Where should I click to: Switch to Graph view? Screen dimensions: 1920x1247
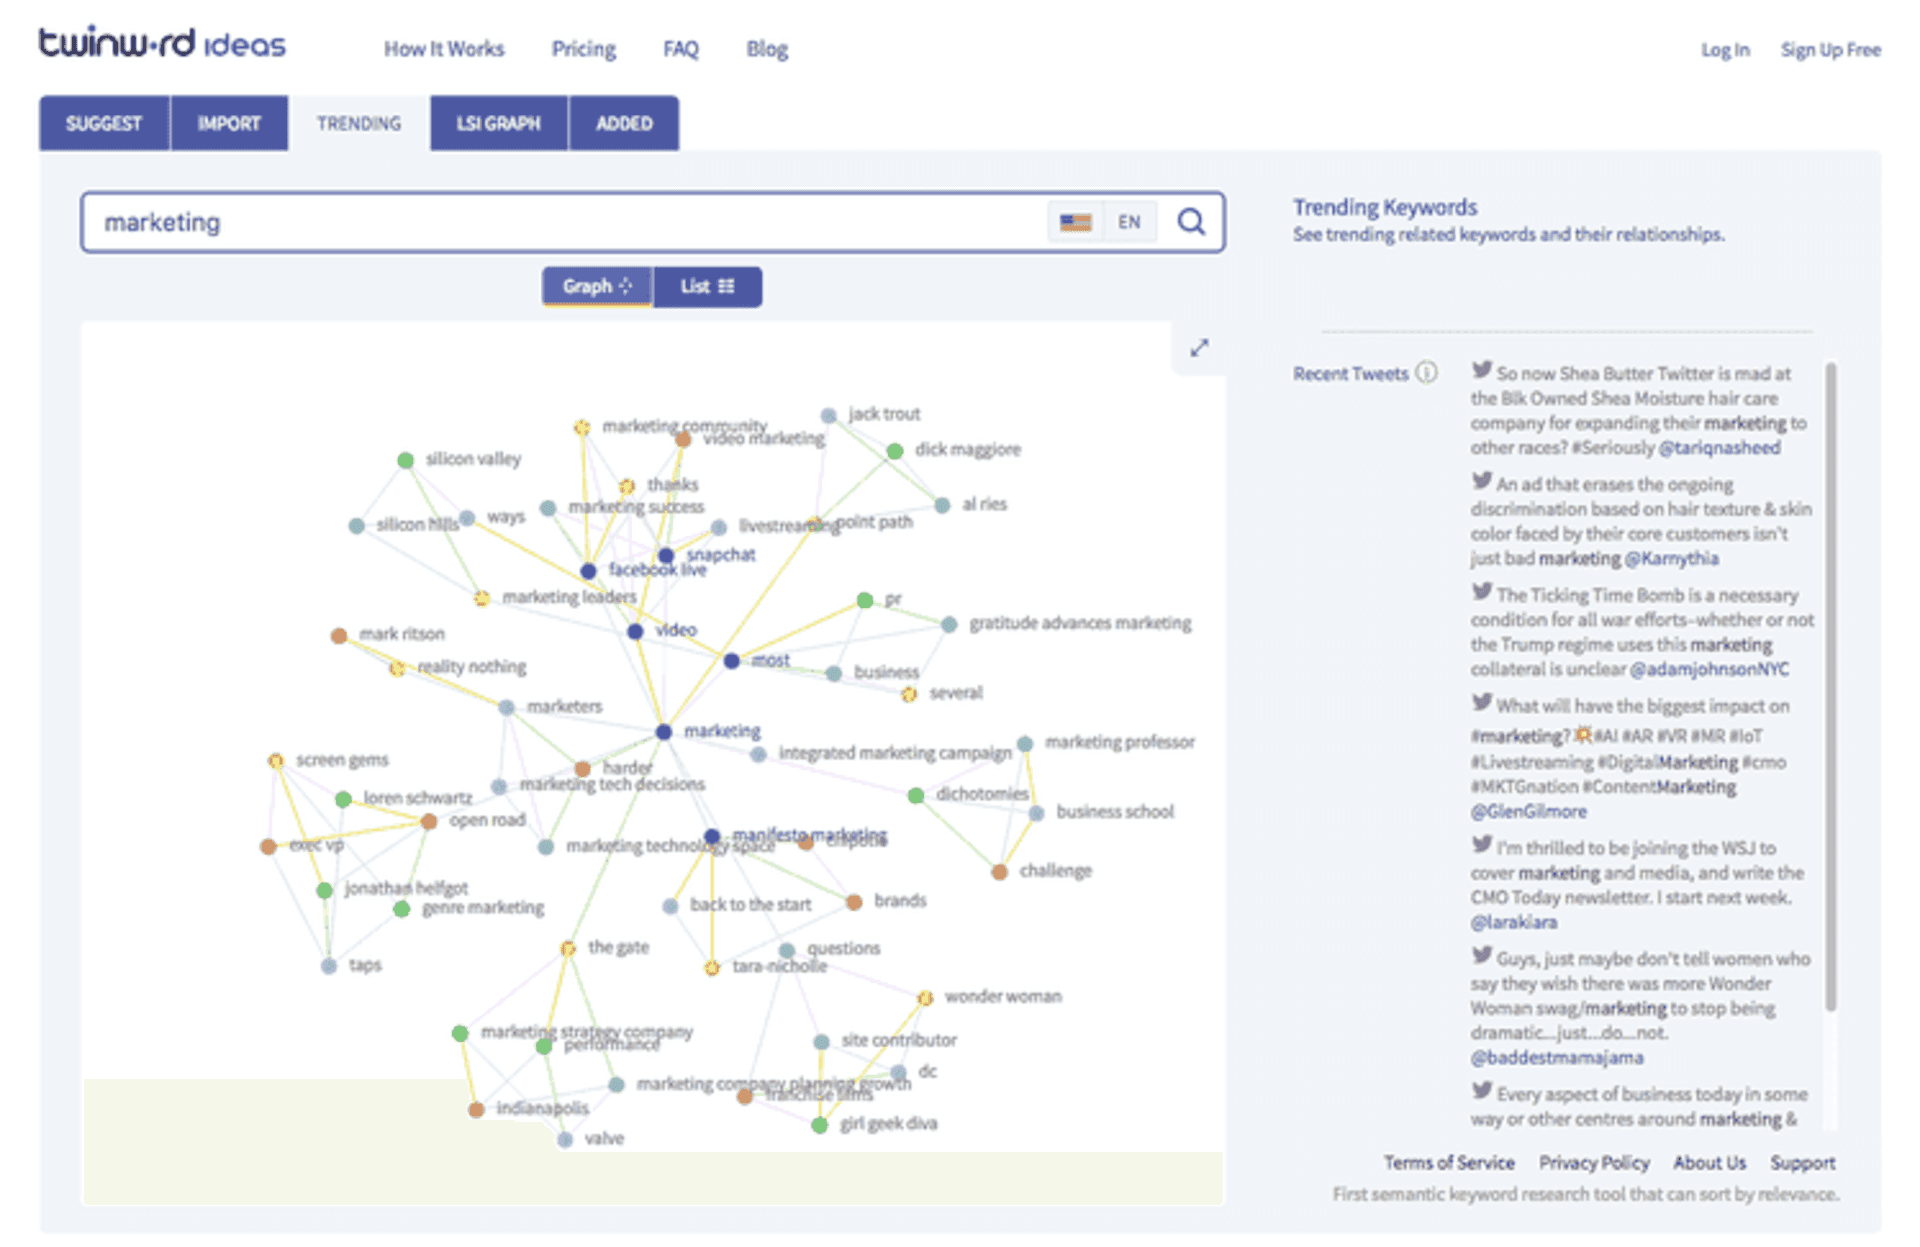(x=596, y=286)
